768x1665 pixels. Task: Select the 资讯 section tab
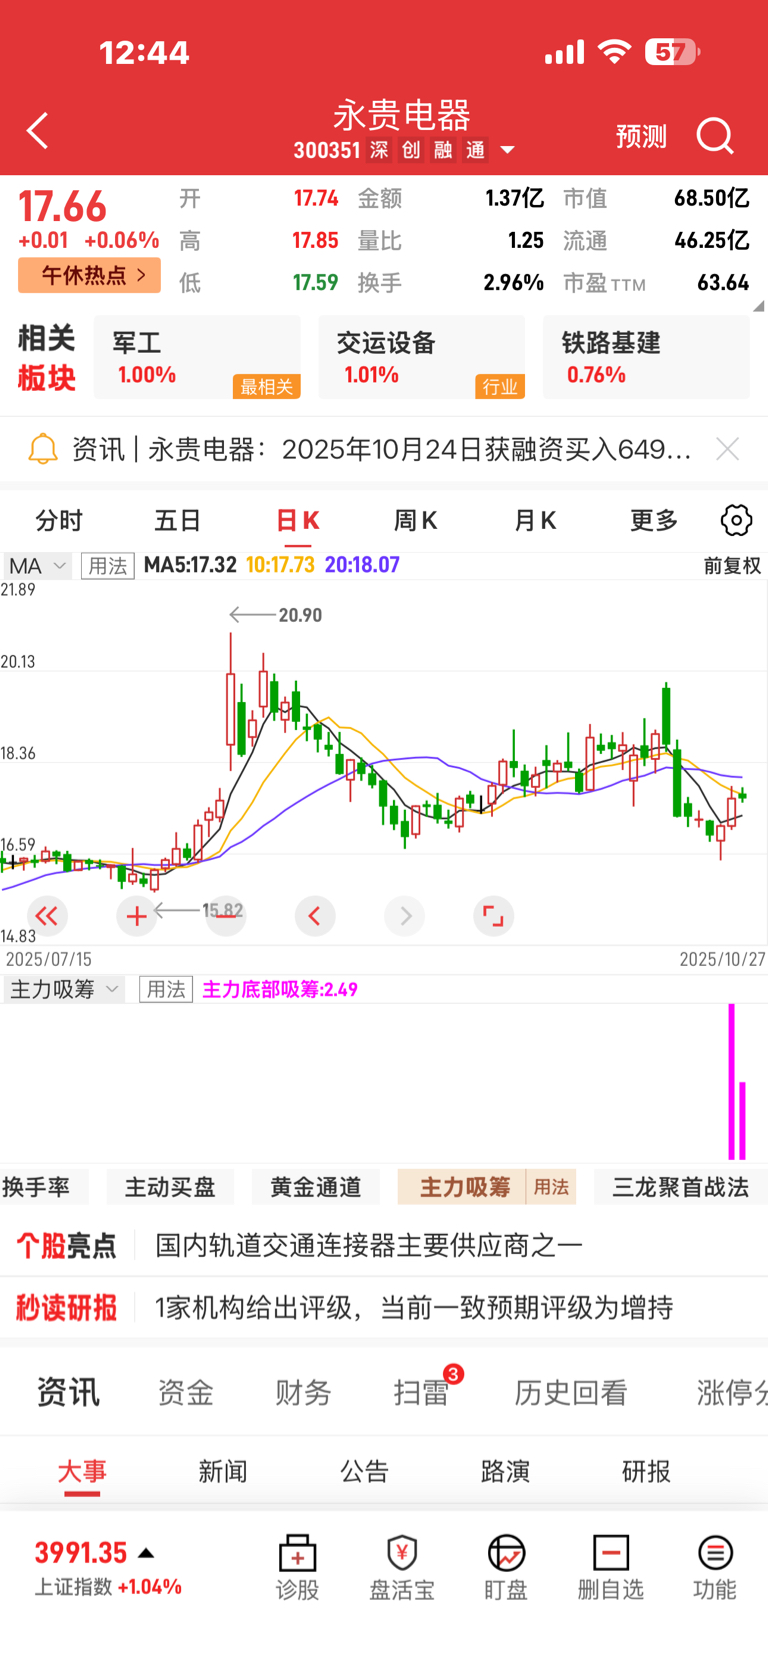68,1392
